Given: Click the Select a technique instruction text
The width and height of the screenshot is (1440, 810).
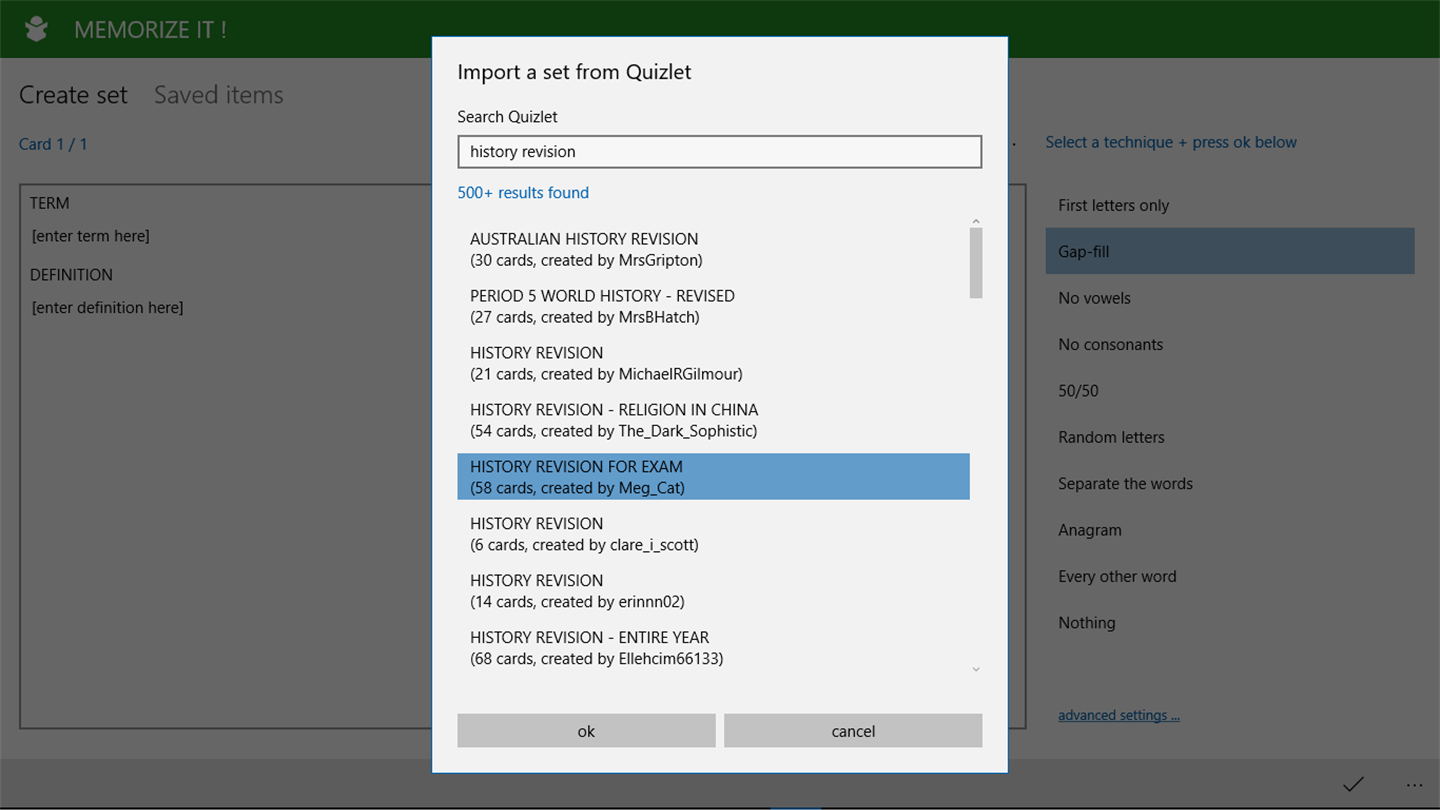Looking at the screenshot, I should coord(1171,142).
